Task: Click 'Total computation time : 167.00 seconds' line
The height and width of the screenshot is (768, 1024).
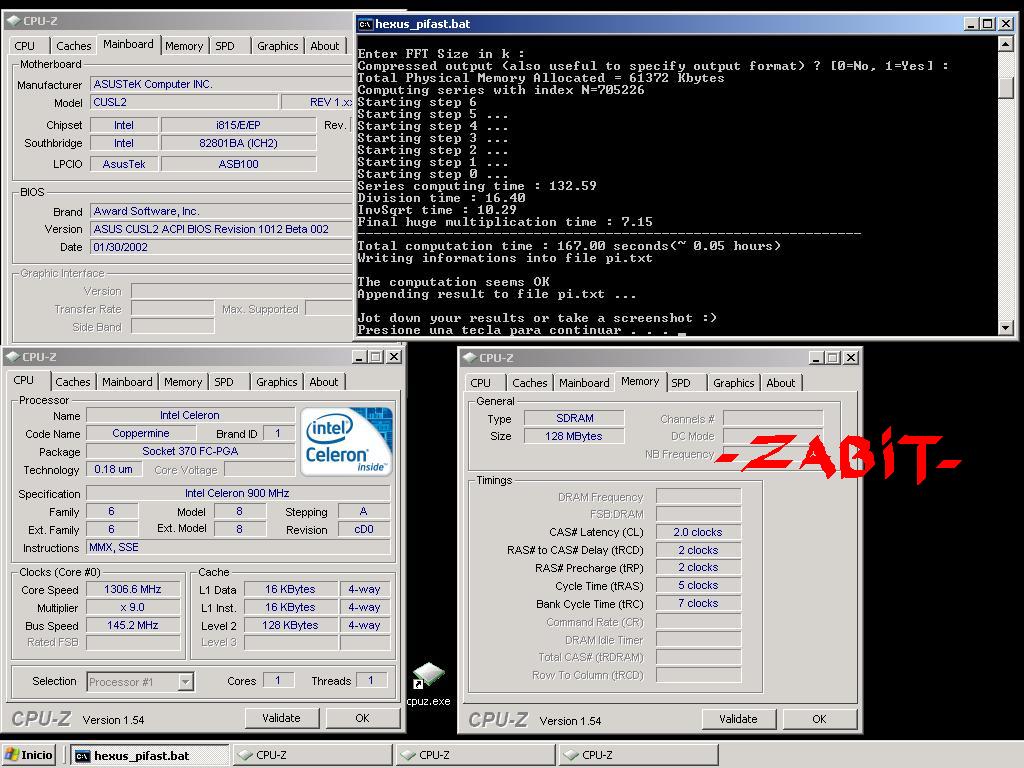Action: tap(569, 246)
